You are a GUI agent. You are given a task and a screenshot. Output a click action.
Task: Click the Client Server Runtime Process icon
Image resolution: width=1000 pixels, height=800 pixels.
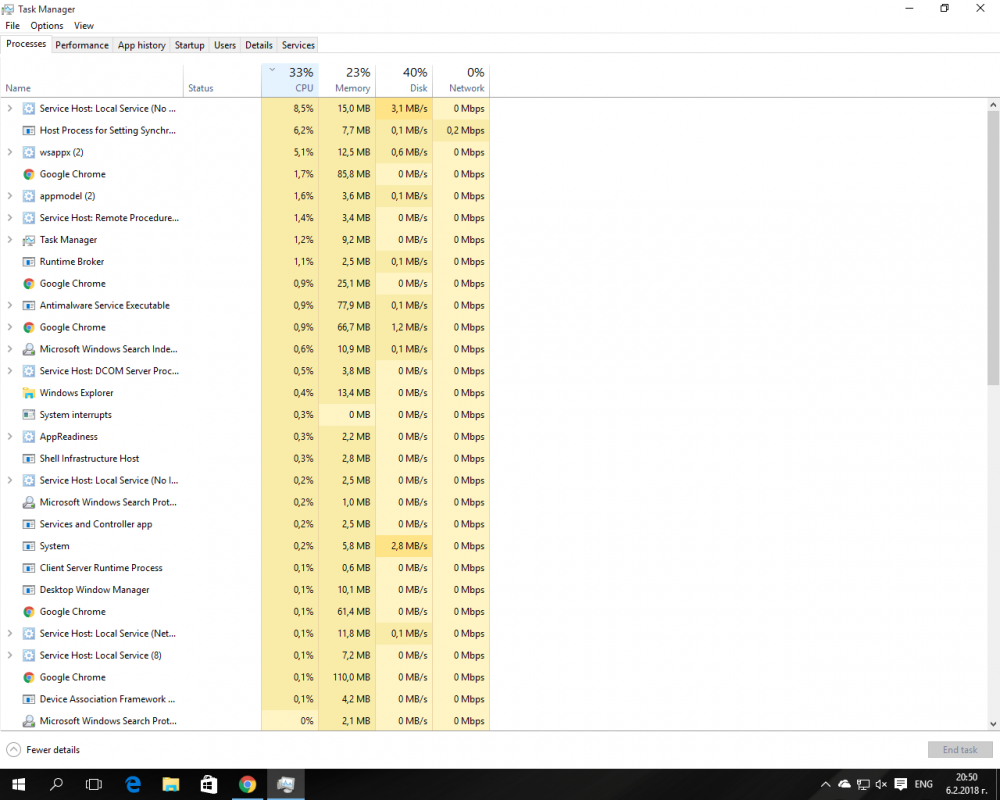coord(29,568)
